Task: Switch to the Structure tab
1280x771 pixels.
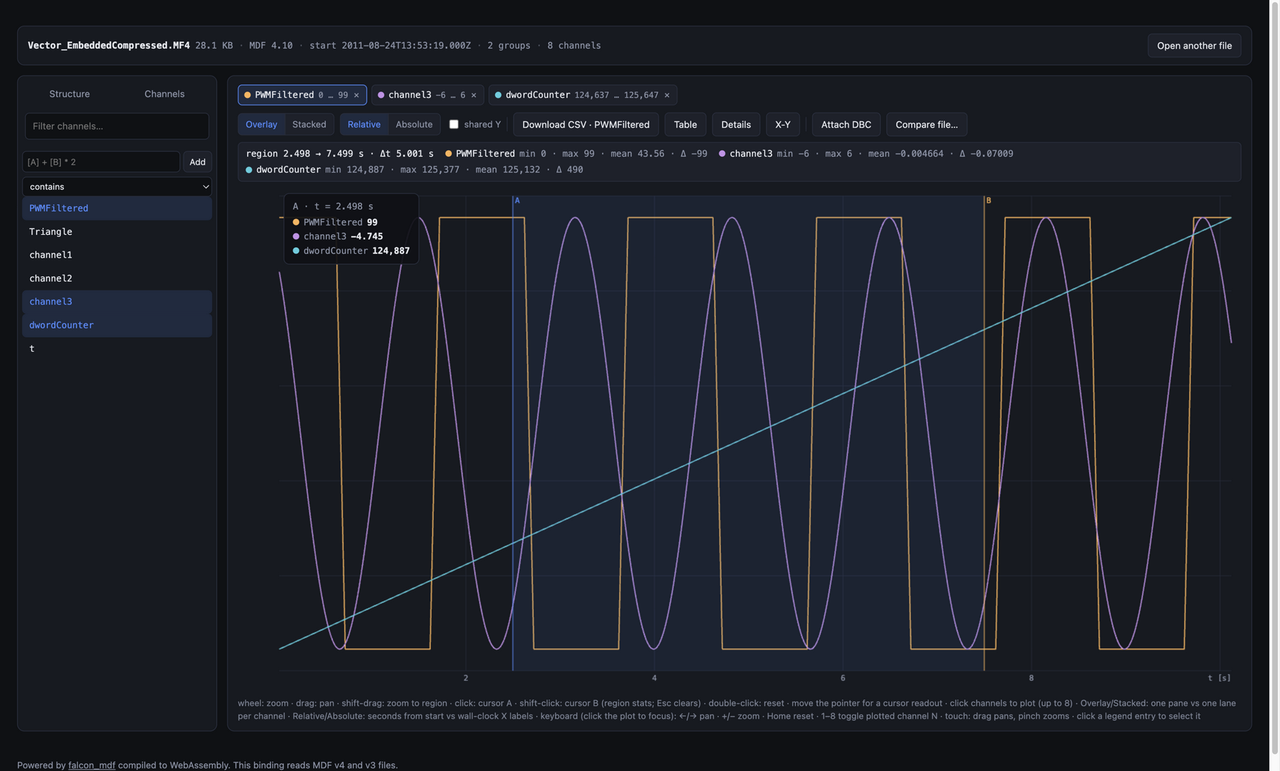Action: [69, 94]
